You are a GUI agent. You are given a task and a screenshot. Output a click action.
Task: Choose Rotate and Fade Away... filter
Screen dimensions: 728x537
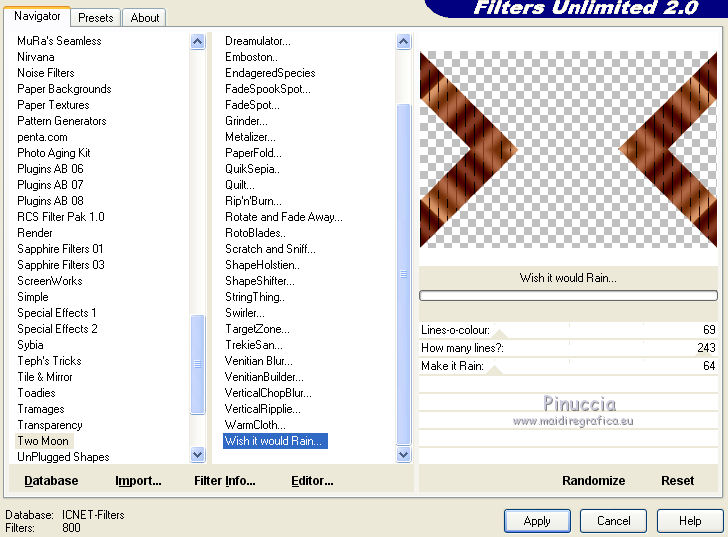[284, 217]
